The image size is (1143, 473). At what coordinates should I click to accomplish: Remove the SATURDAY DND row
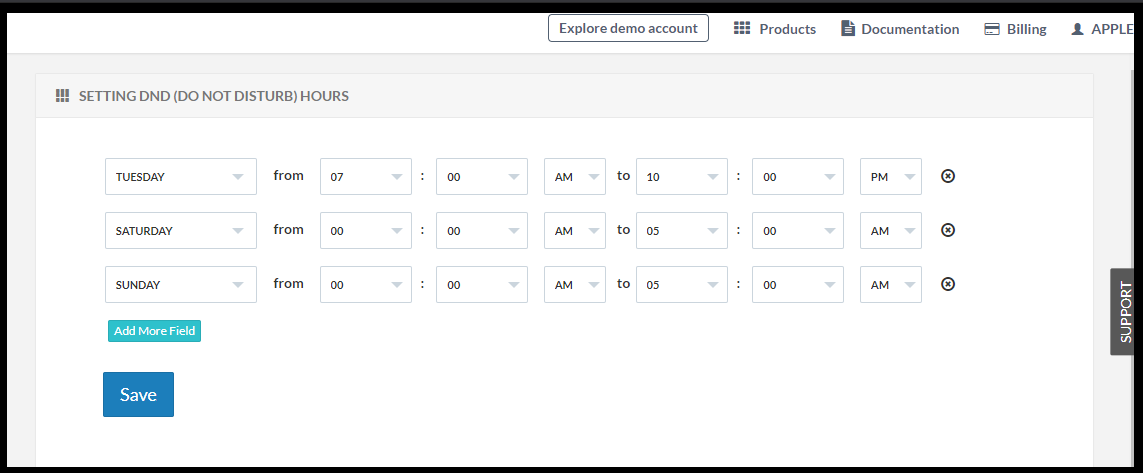point(948,230)
